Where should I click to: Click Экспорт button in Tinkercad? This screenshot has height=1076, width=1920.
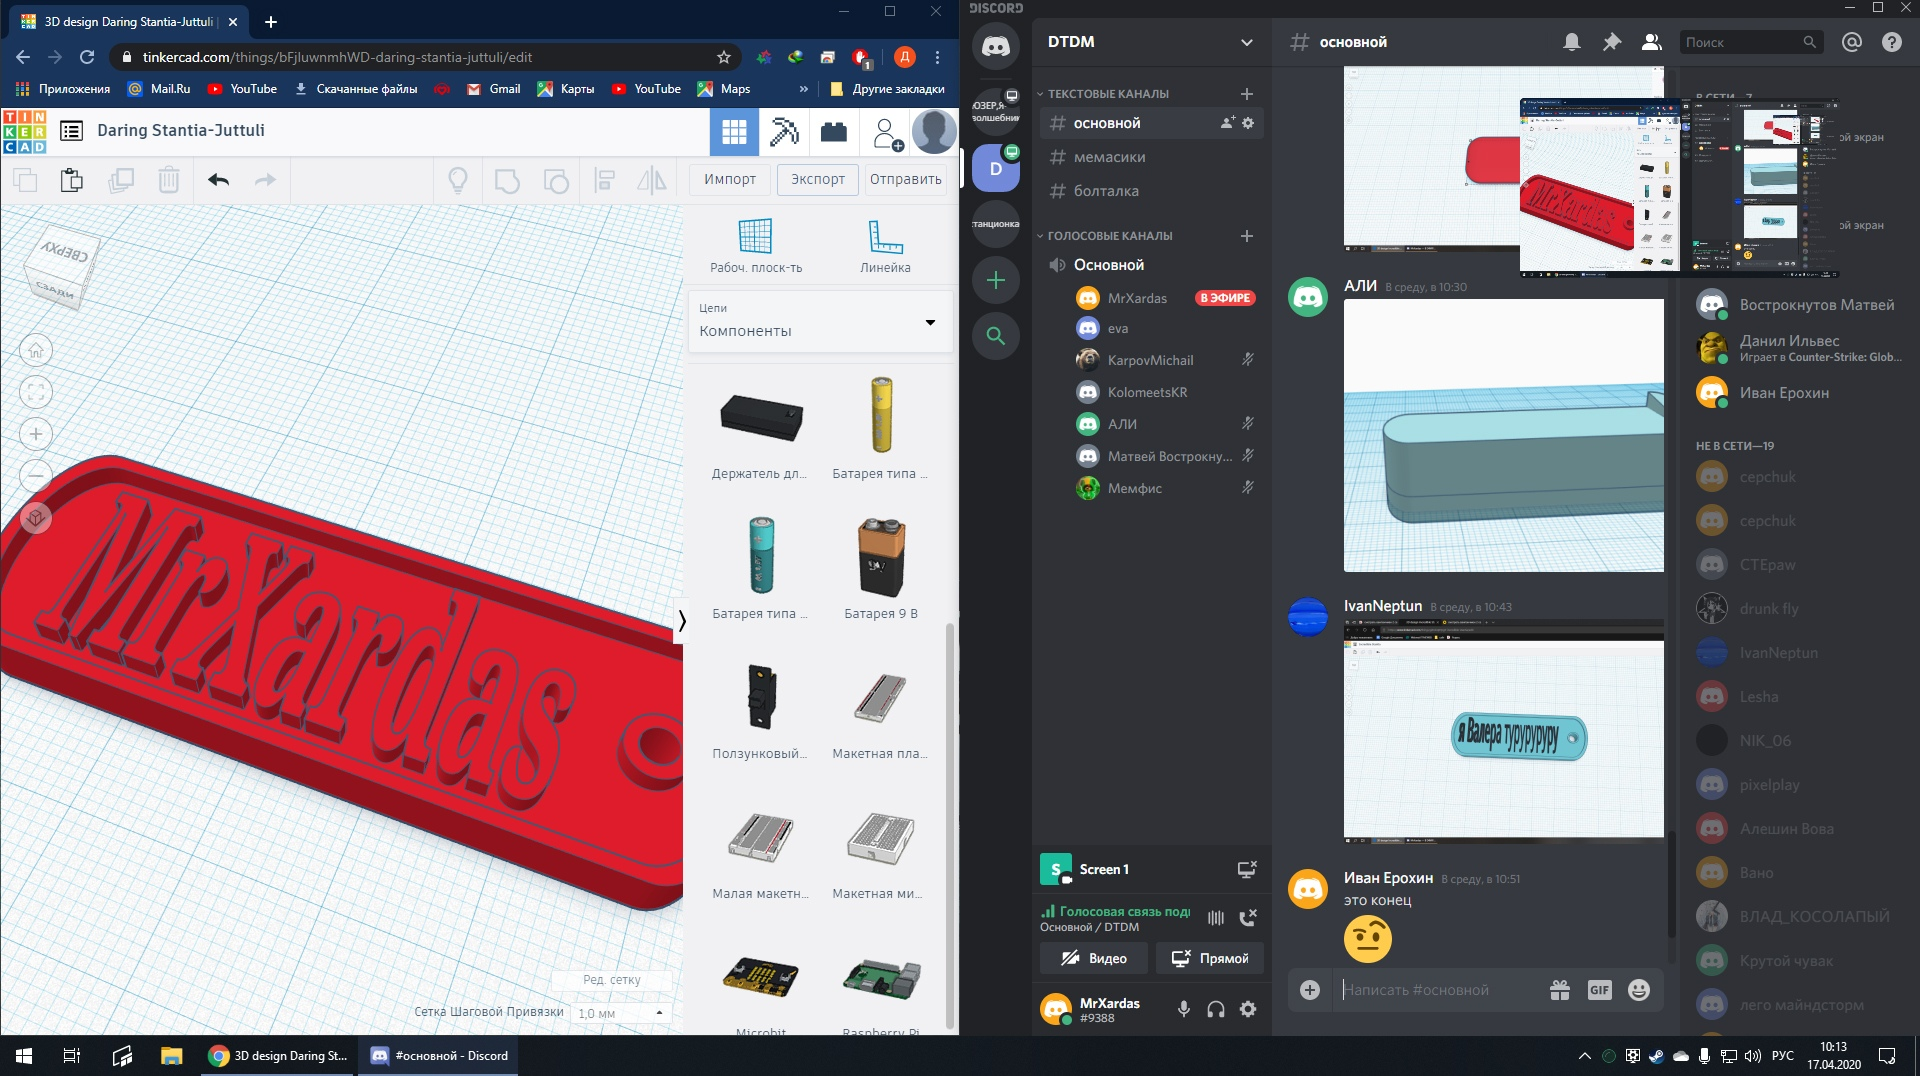click(x=818, y=179)
